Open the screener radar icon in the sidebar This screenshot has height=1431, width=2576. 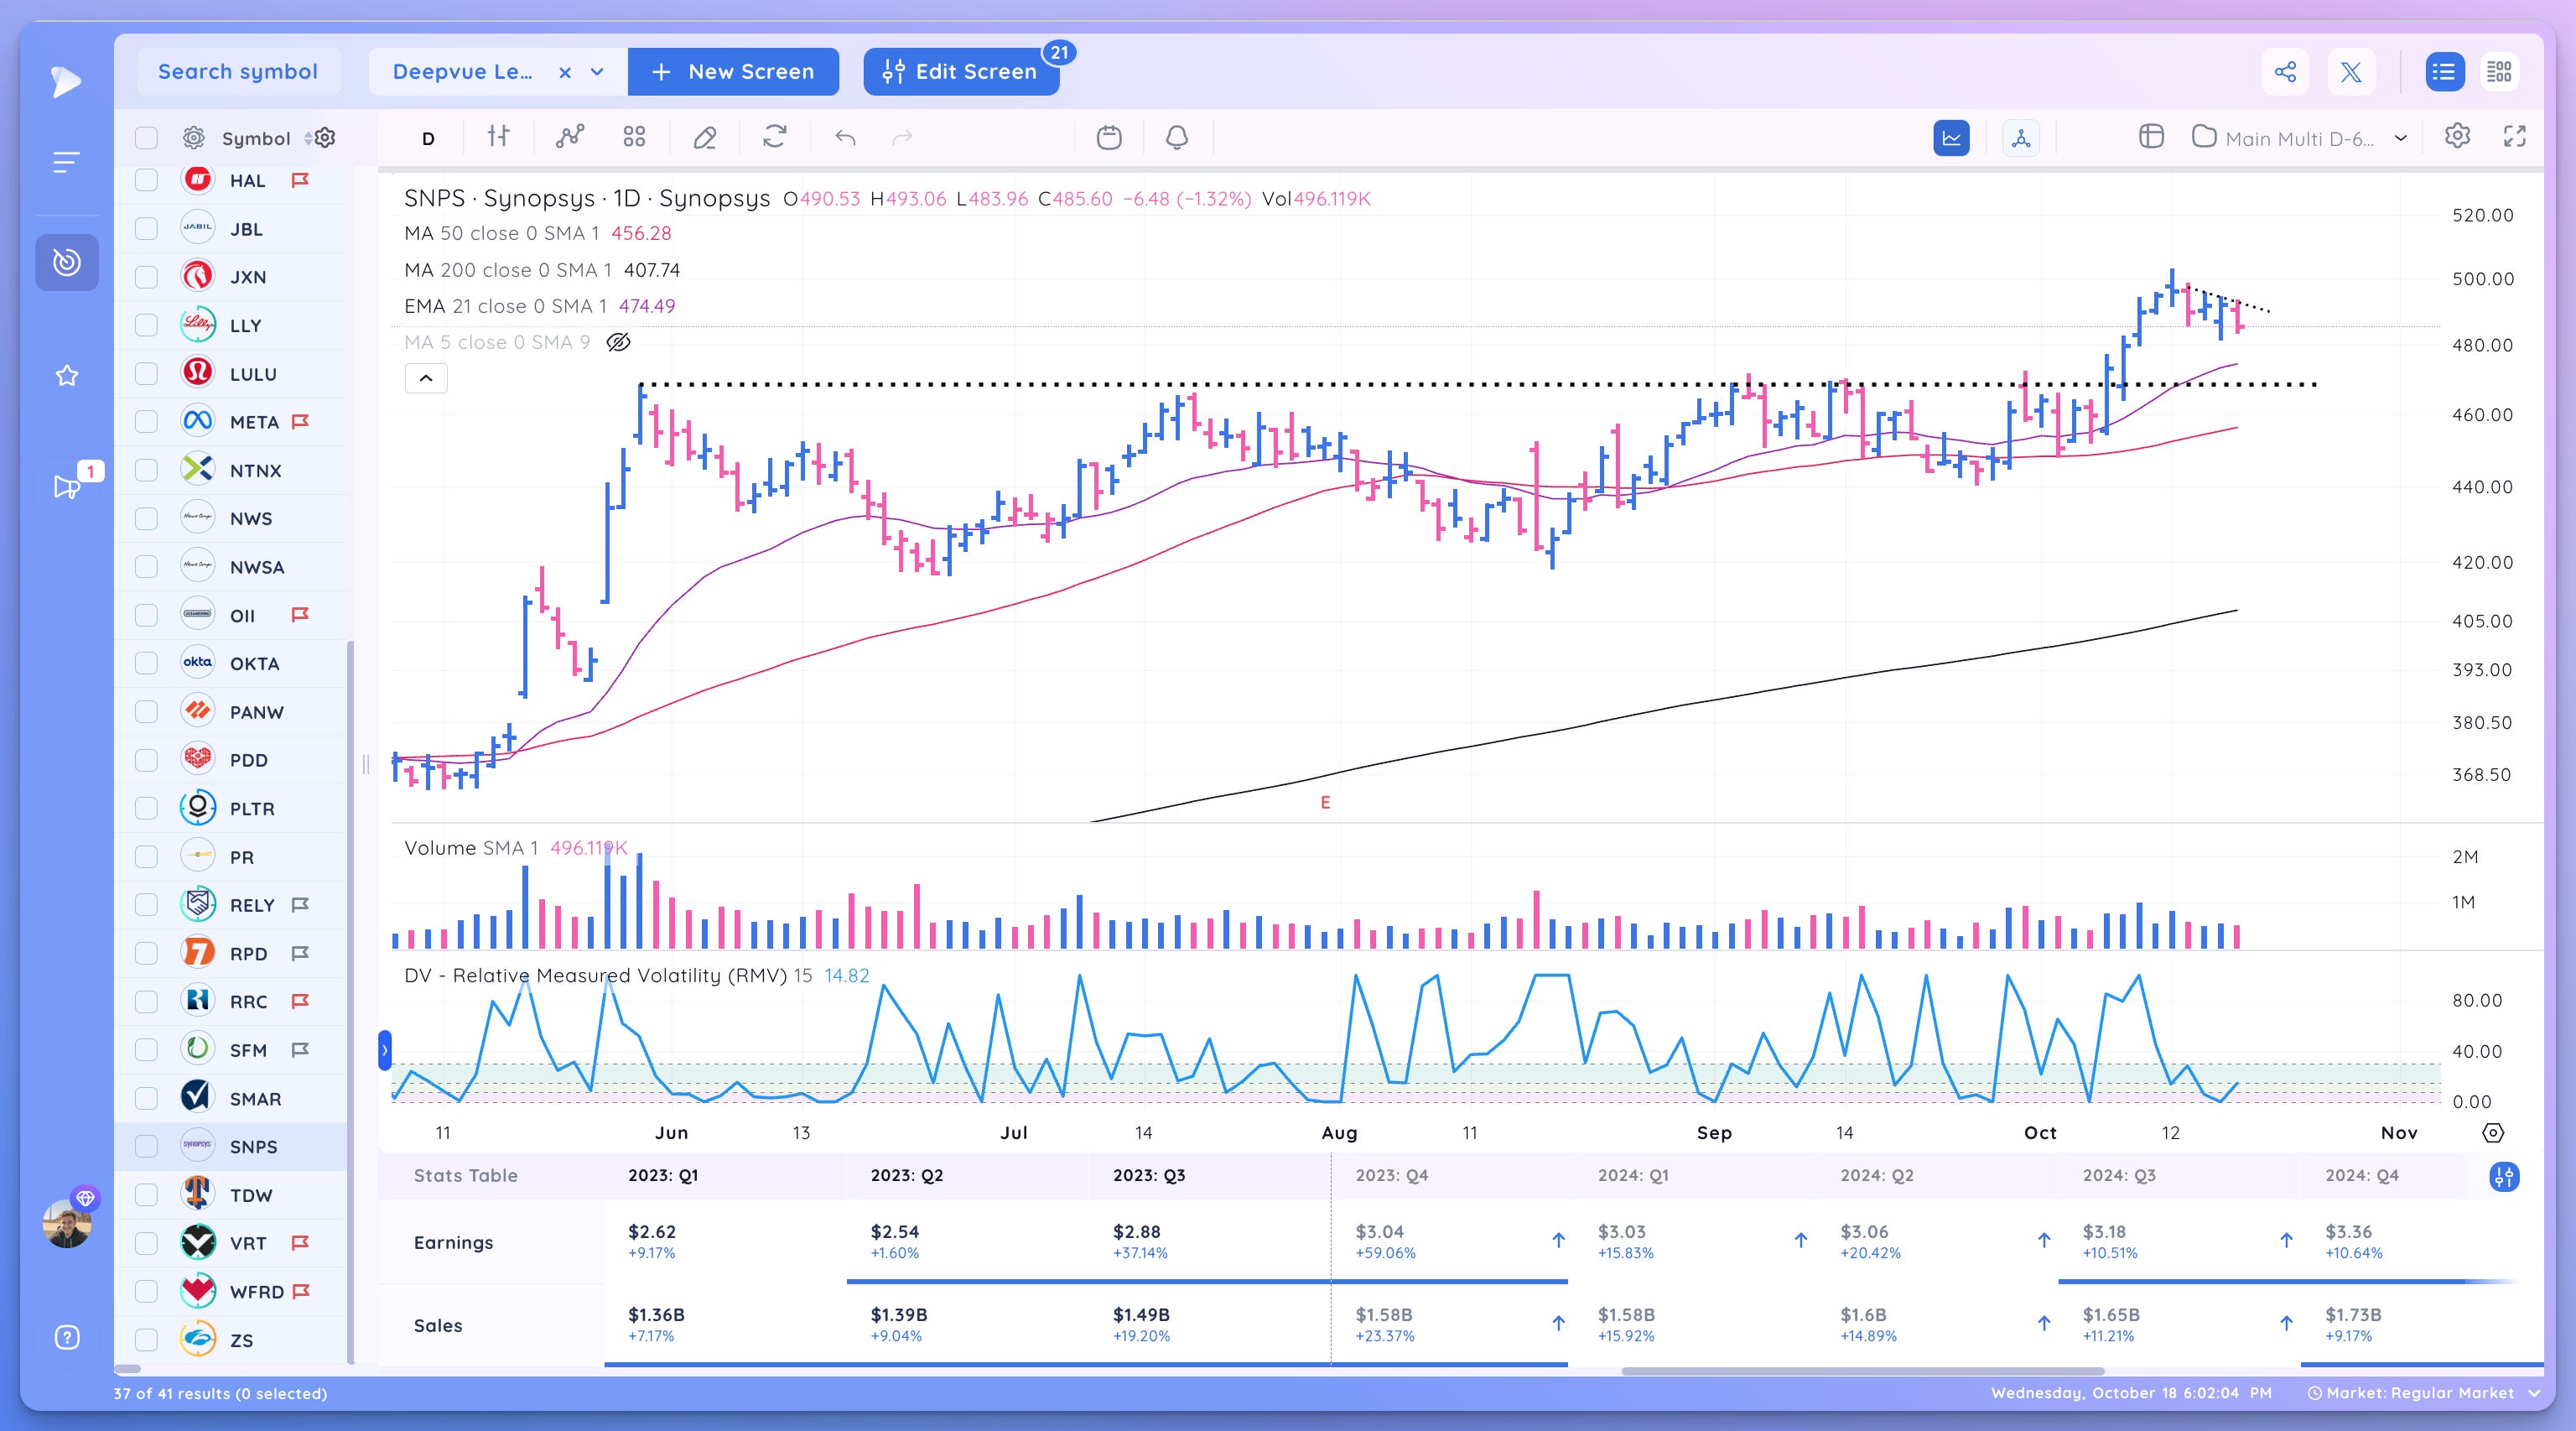(67, 262)
